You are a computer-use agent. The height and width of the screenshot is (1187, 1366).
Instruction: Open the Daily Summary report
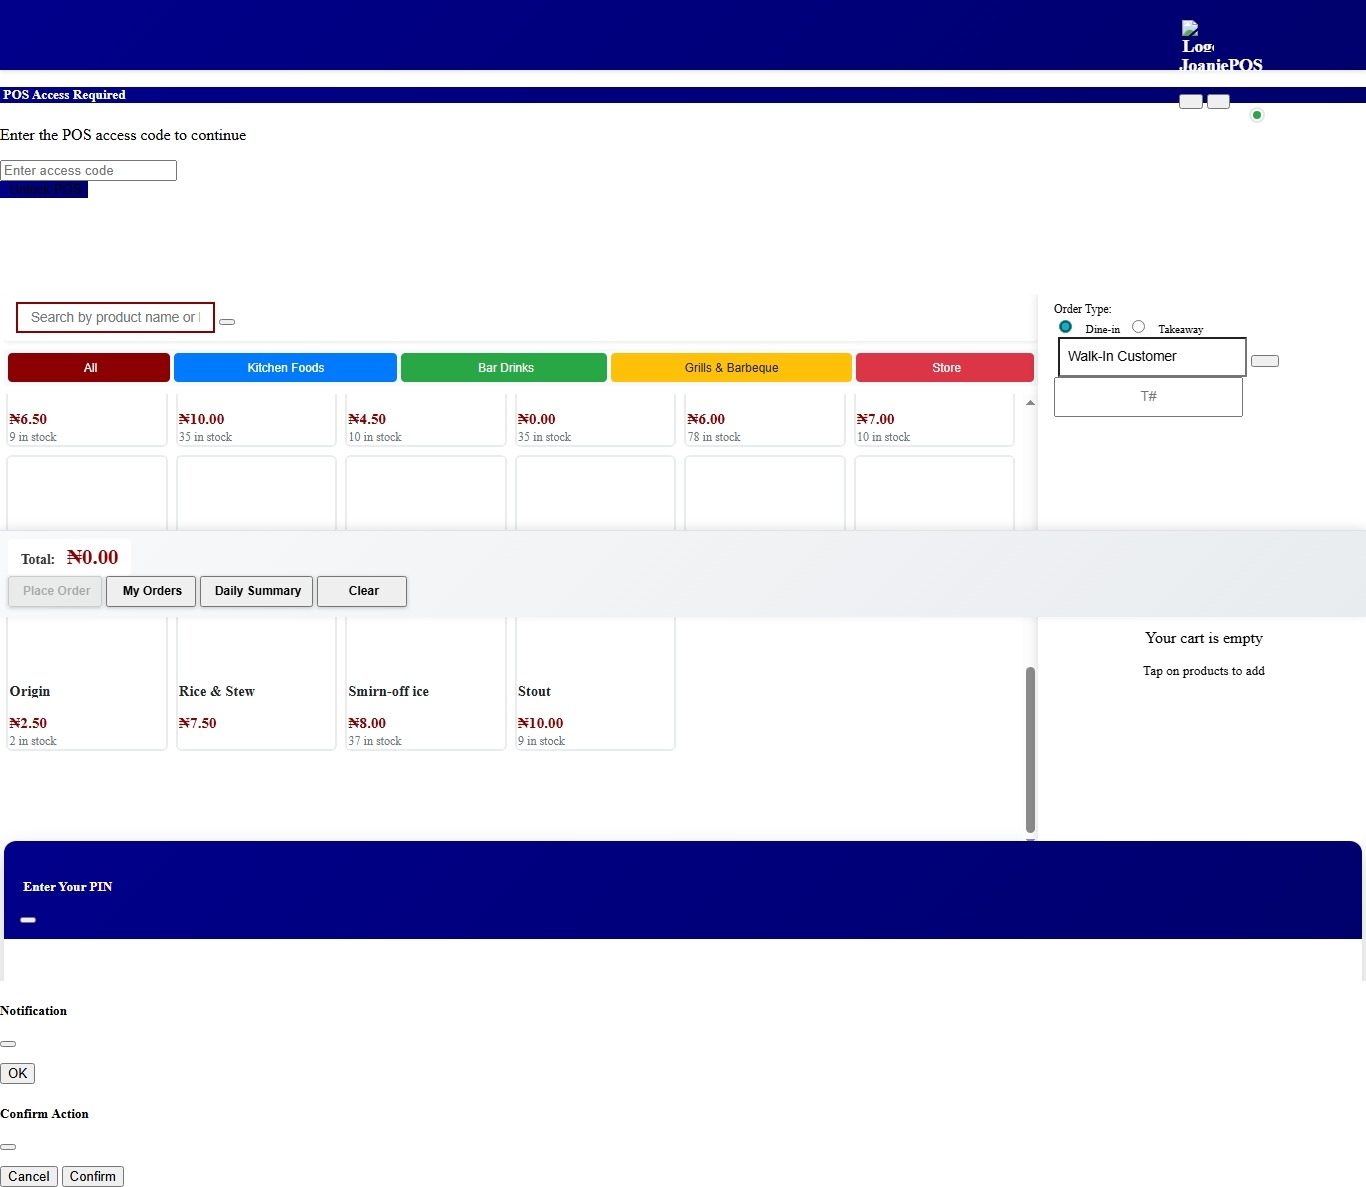point(257,591)
